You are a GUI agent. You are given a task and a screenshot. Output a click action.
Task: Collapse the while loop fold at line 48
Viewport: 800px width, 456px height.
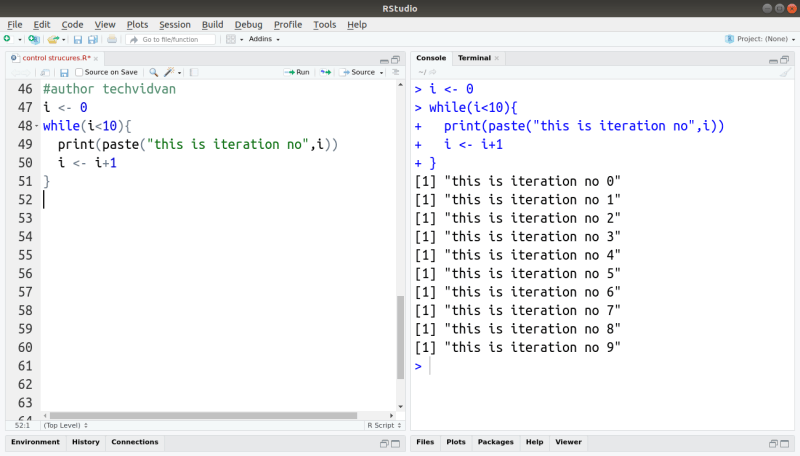(x=37, y=126)
